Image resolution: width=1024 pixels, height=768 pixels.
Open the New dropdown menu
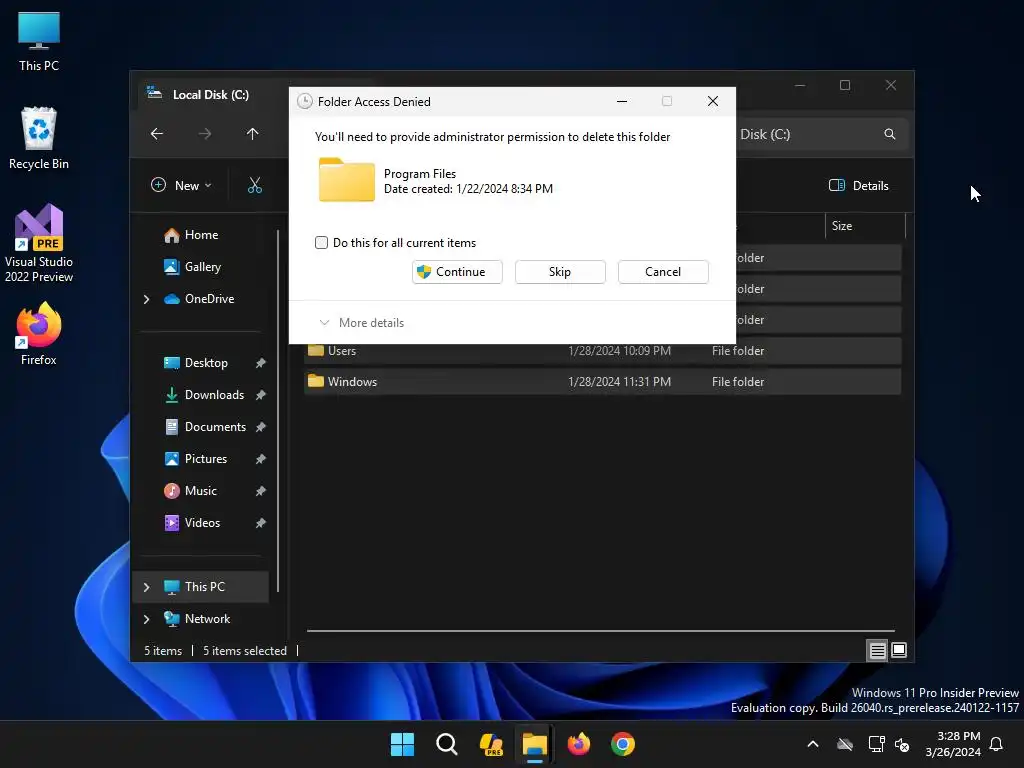[x=182, y=185]
